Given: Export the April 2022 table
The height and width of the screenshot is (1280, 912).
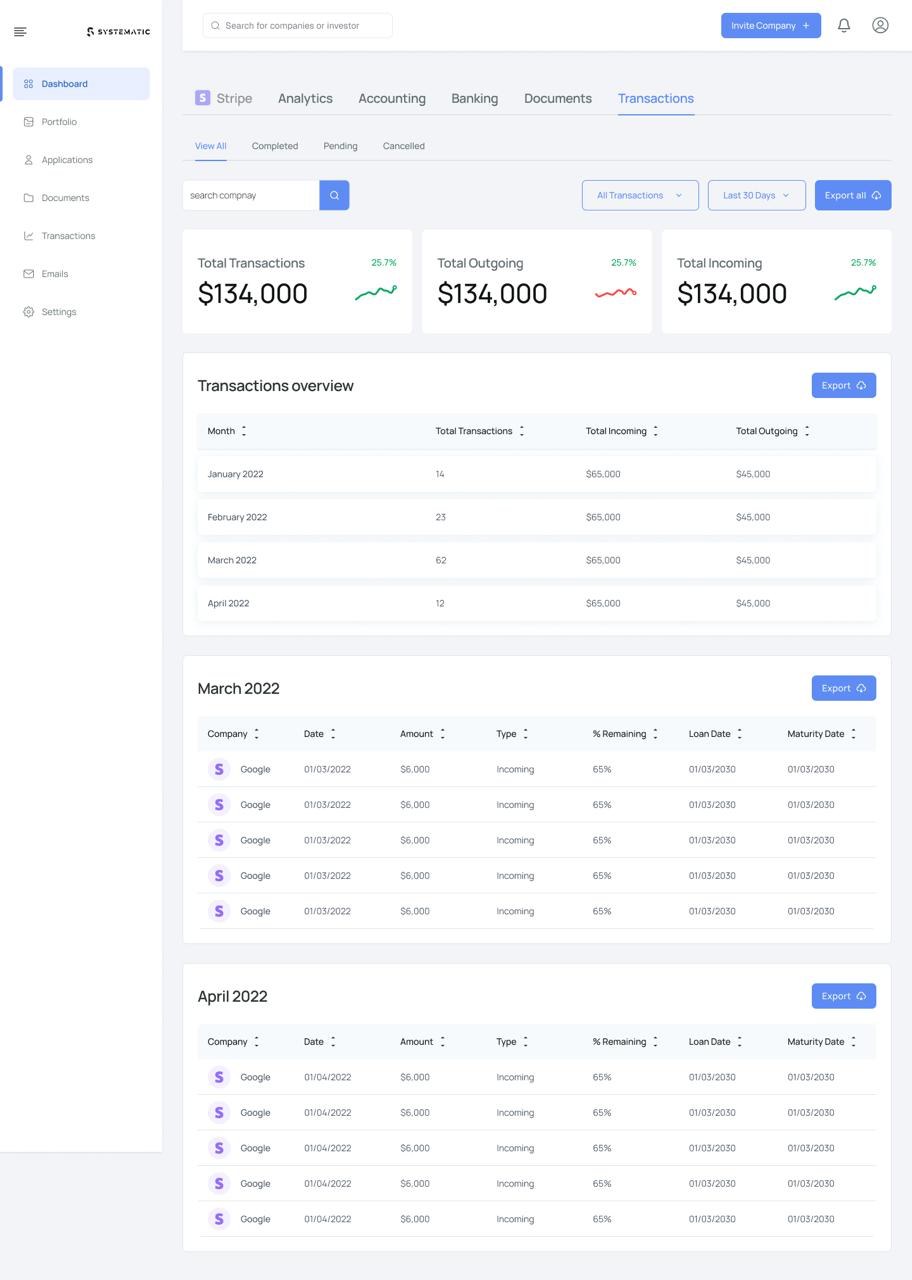Looking at the screenshot, I should 844,996.
